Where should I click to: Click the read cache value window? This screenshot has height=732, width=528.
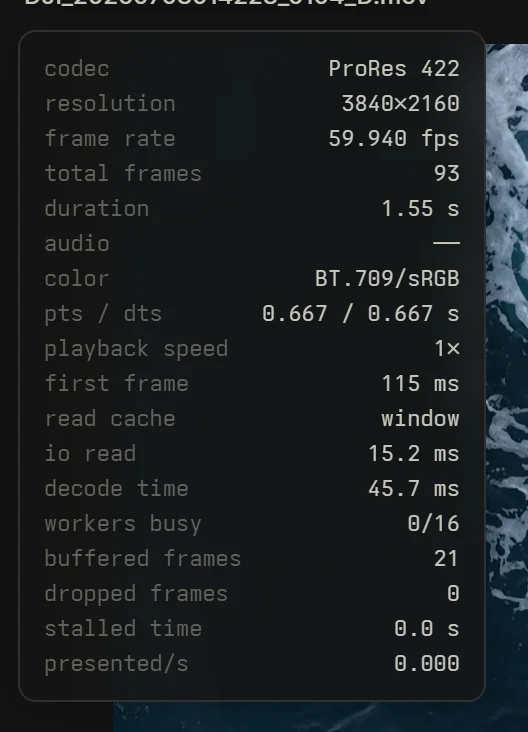(x=421, y=419)
